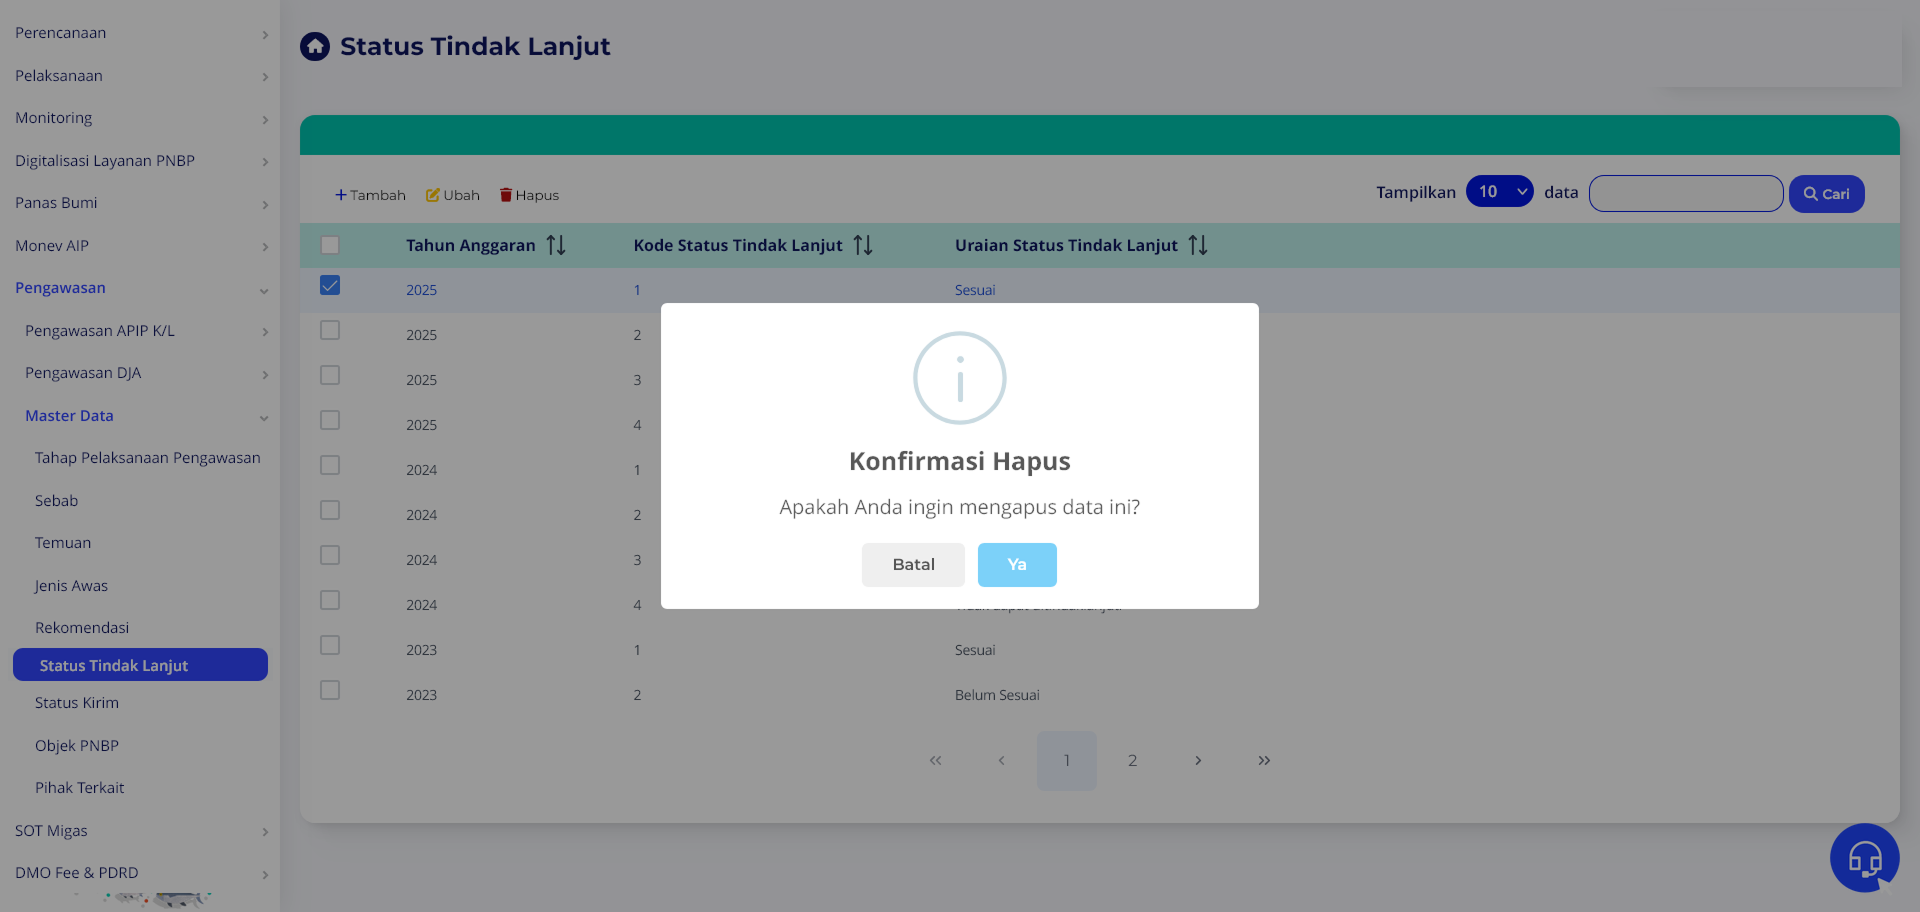The image size is (1920, 912).
Task: Check the checkbox for the 2023 Sesuai row
Action: tap(330, 645)
